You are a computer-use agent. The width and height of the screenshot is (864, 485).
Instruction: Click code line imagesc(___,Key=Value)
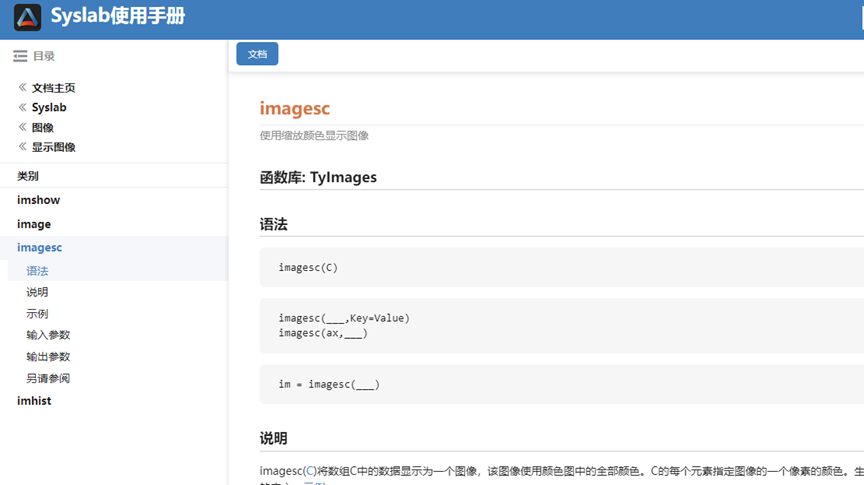point(344,318)
